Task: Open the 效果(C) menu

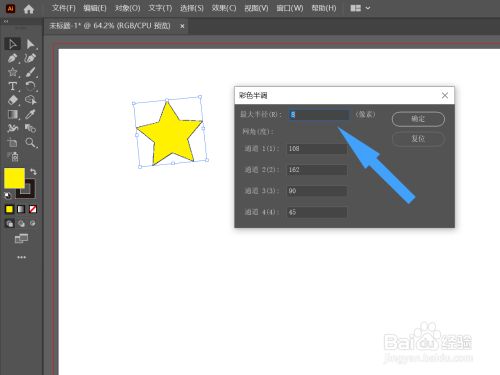Action: click(224, 8)
